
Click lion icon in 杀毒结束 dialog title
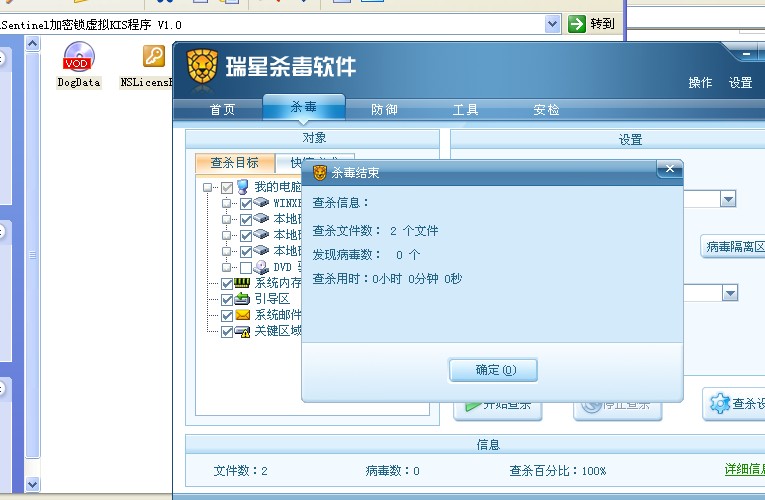click(x=320, y=173)
